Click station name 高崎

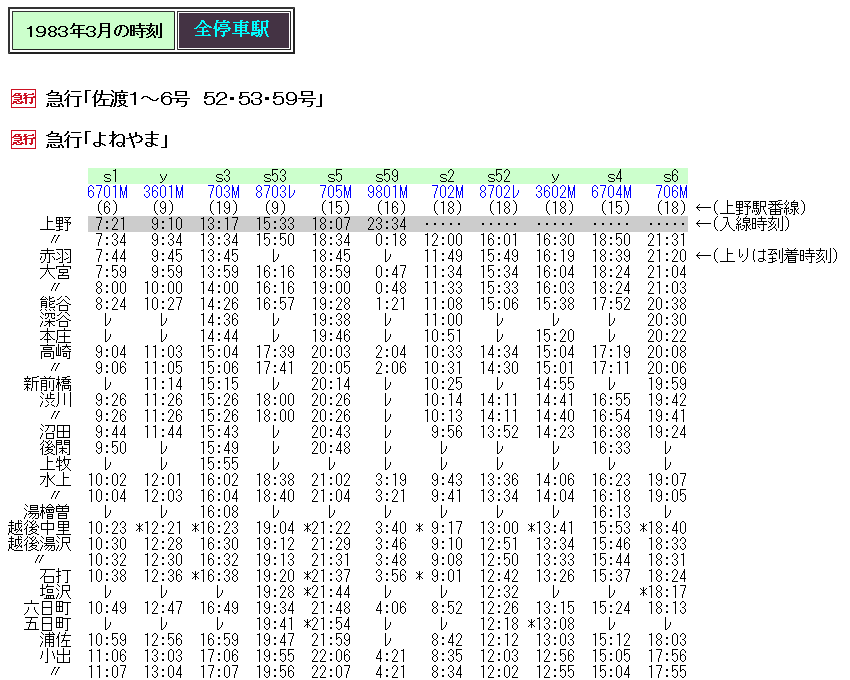click(55, 352)
